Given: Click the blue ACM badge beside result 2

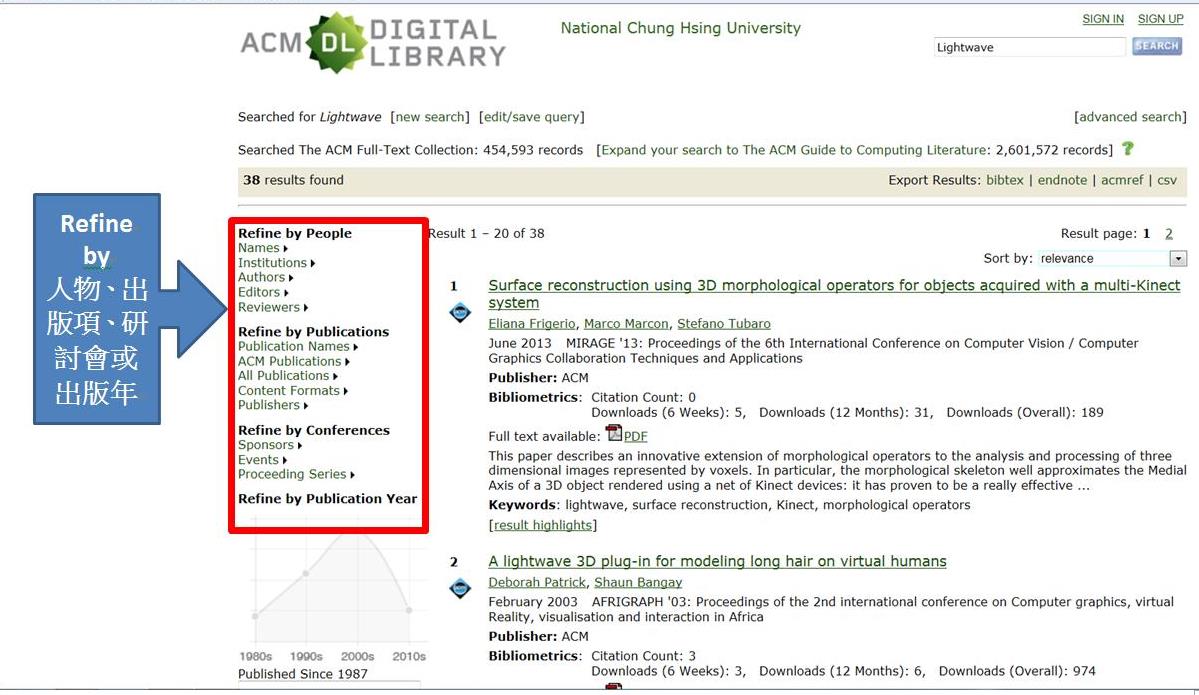Looking at the screenshot, I should point(460,588).
